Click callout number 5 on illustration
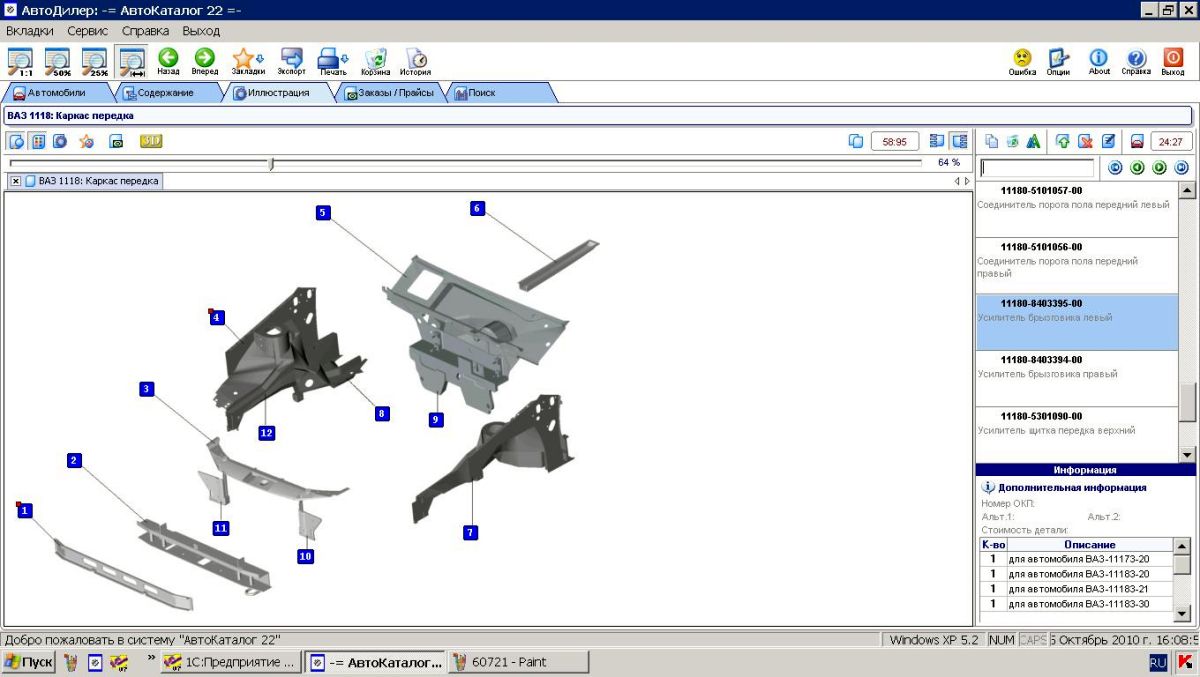 (x=323, y=212)
